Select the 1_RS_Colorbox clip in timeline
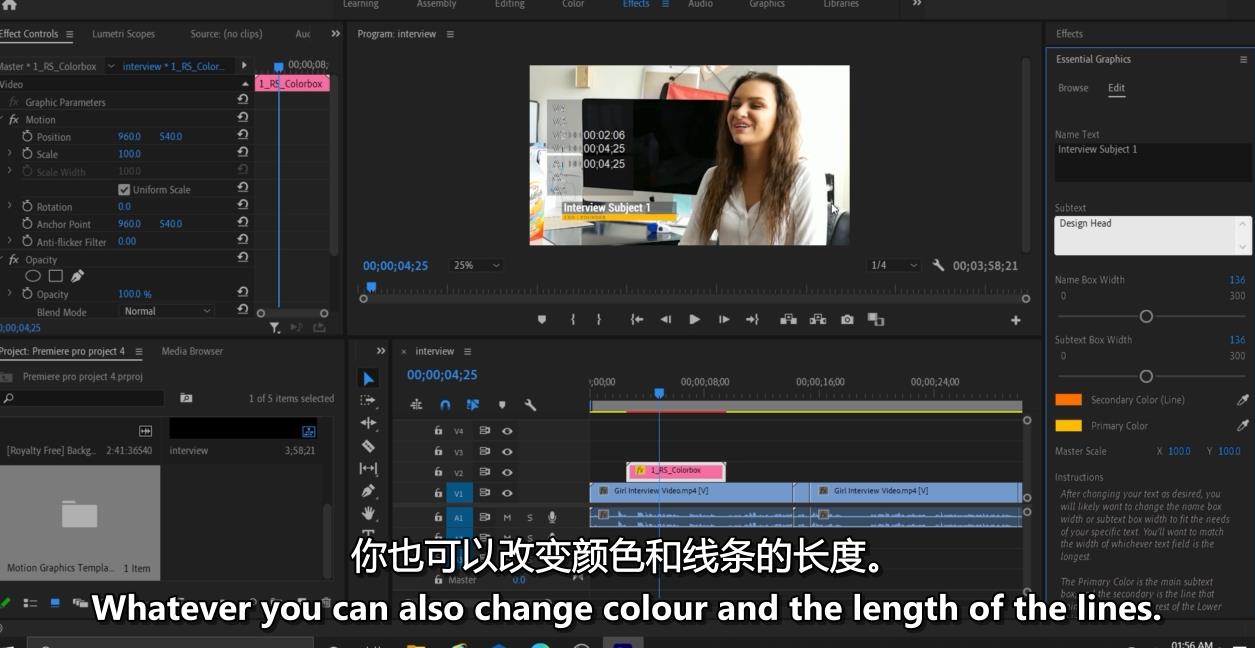 pos(675,471)
